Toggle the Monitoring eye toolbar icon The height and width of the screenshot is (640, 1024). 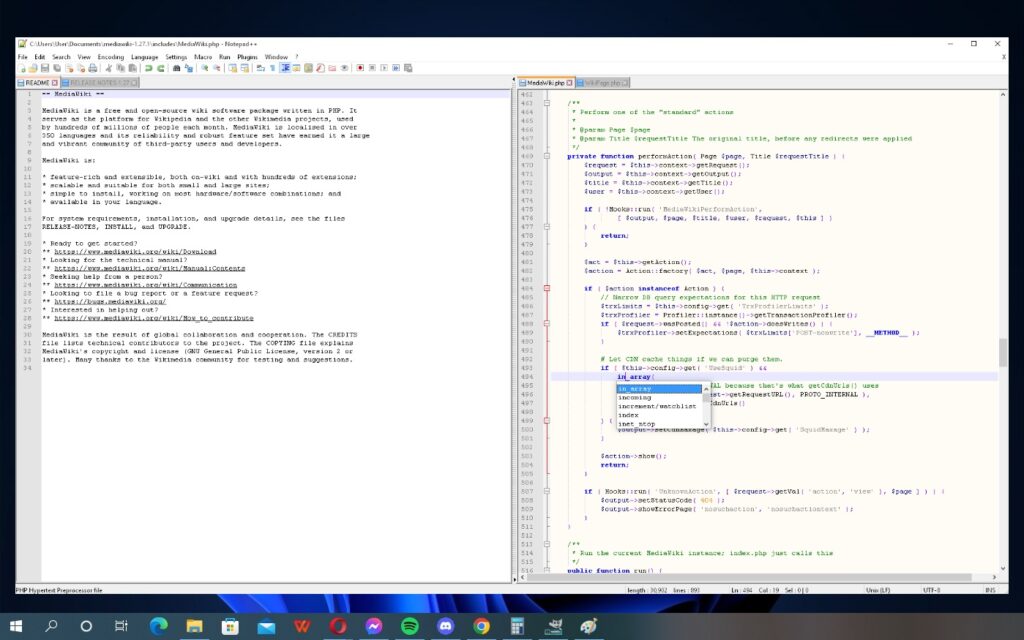point(345,68)
